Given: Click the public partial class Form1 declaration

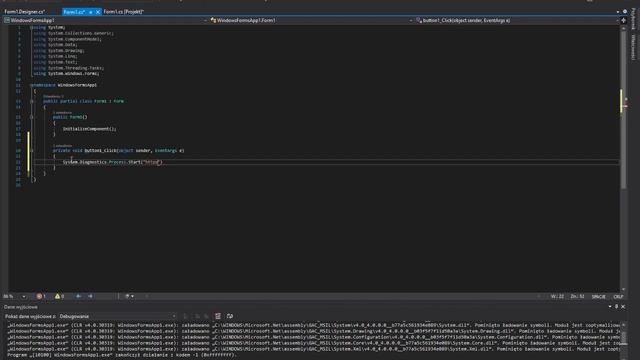Looking at the screenshot, I should (83, 101).
